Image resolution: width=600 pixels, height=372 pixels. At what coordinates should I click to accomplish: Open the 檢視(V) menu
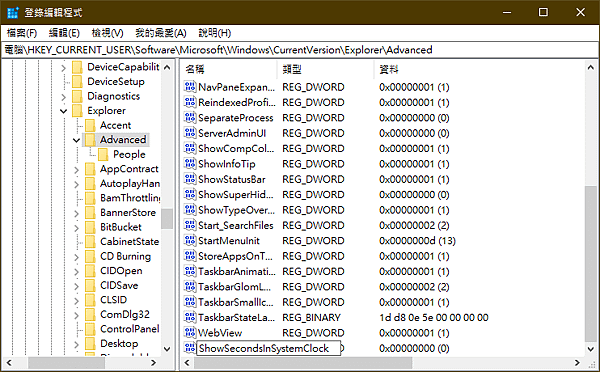pyautogui.click(x=107, y=33)
